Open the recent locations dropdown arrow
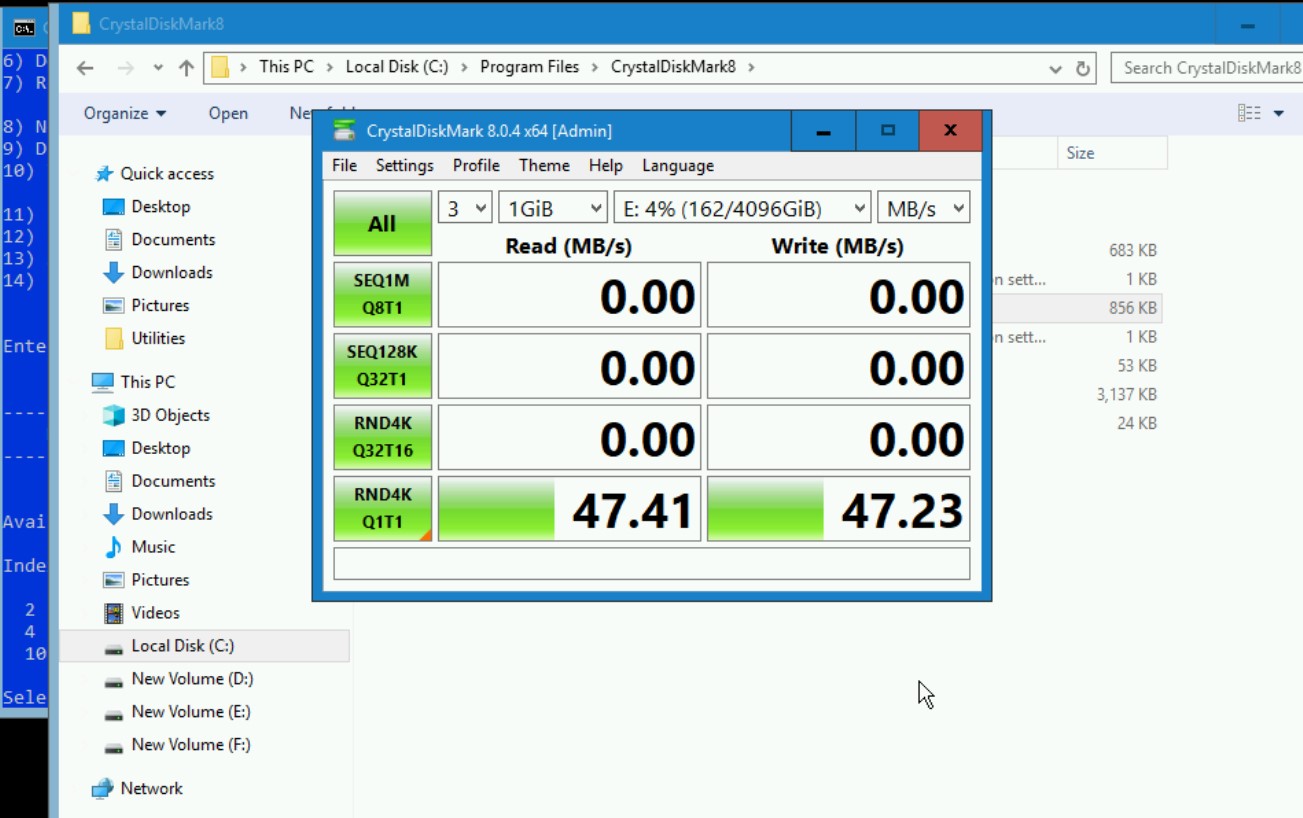Screen dimensions: 1303x818 click(x=158, y=68)
